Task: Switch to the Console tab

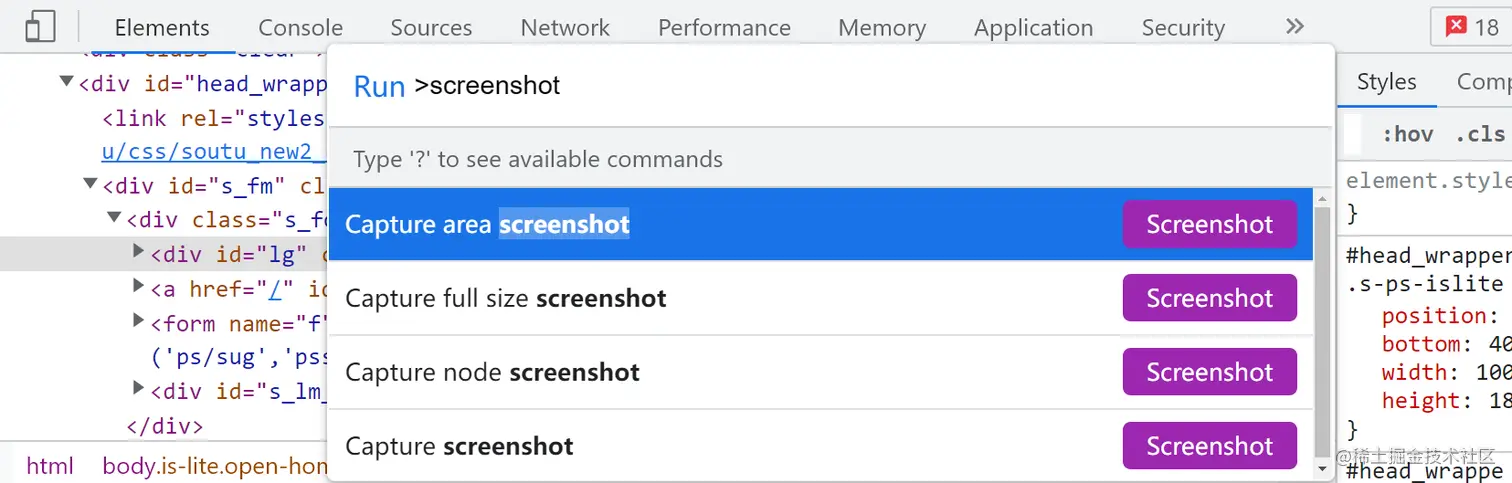Action: 300,27
